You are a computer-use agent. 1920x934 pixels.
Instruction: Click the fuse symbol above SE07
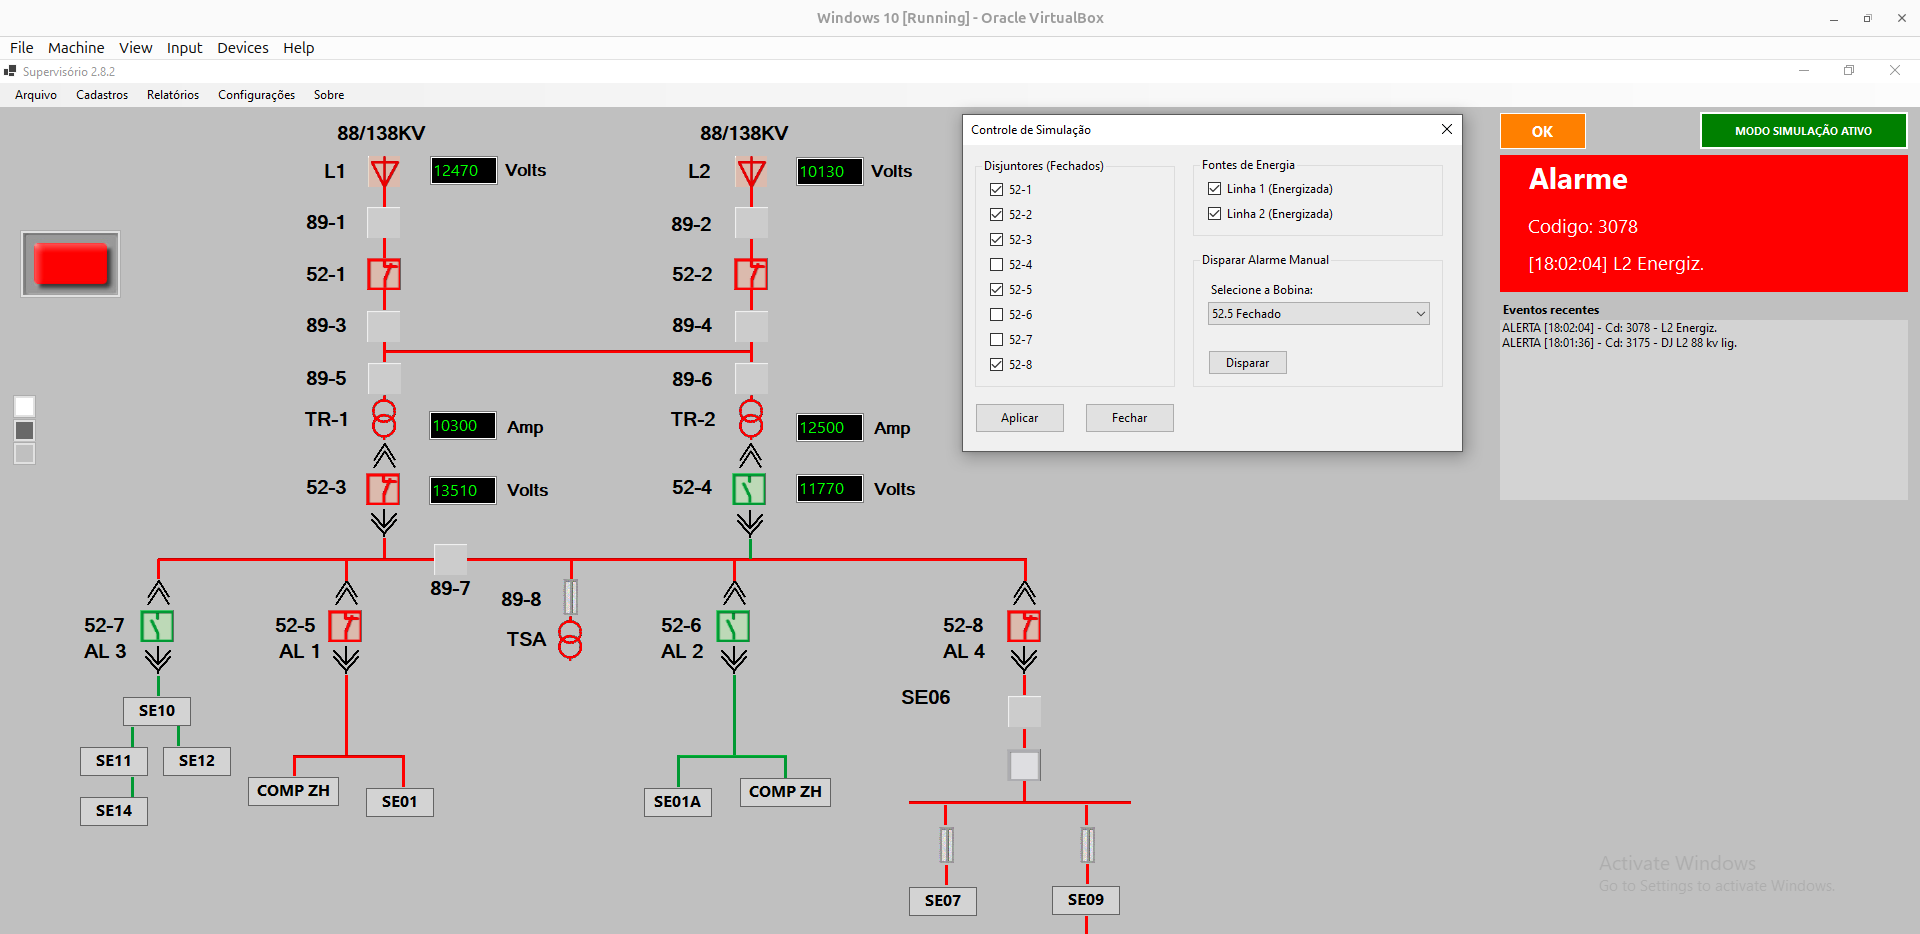(946, 845)
